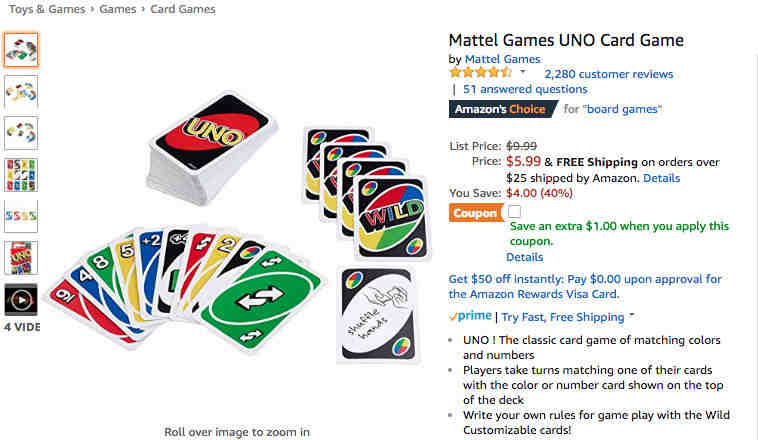Open the Toys & Games breadcrumb
The width and height of the screenshot is (758, 440).
[46, 9]
